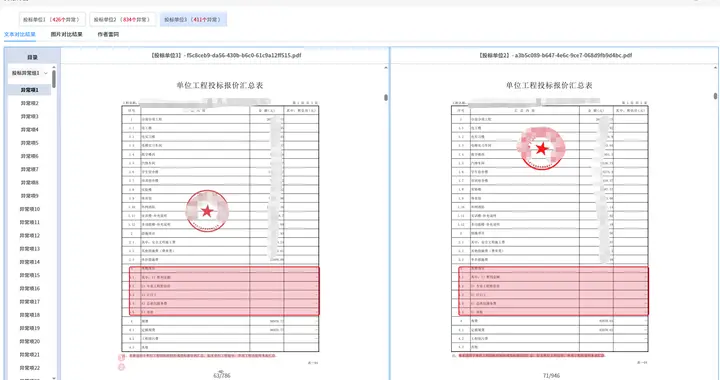
Task: Click the 71/946 page indicator
Action: click(551, 375)
